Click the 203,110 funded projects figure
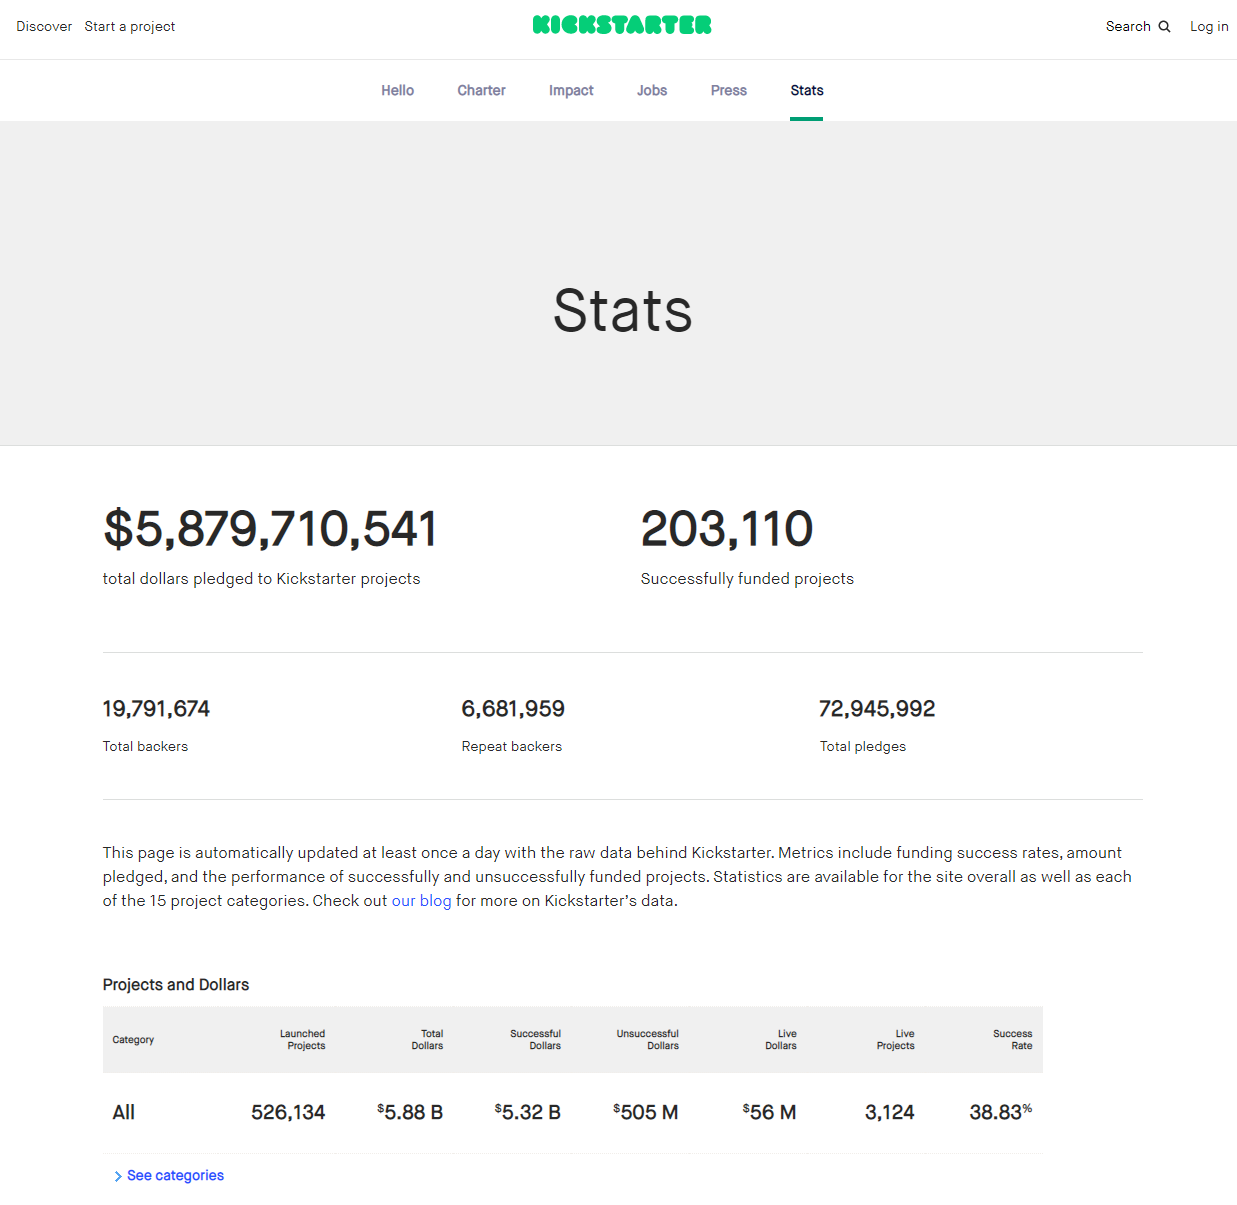Screen dimensions: 1237x1205 pos(727,529)
